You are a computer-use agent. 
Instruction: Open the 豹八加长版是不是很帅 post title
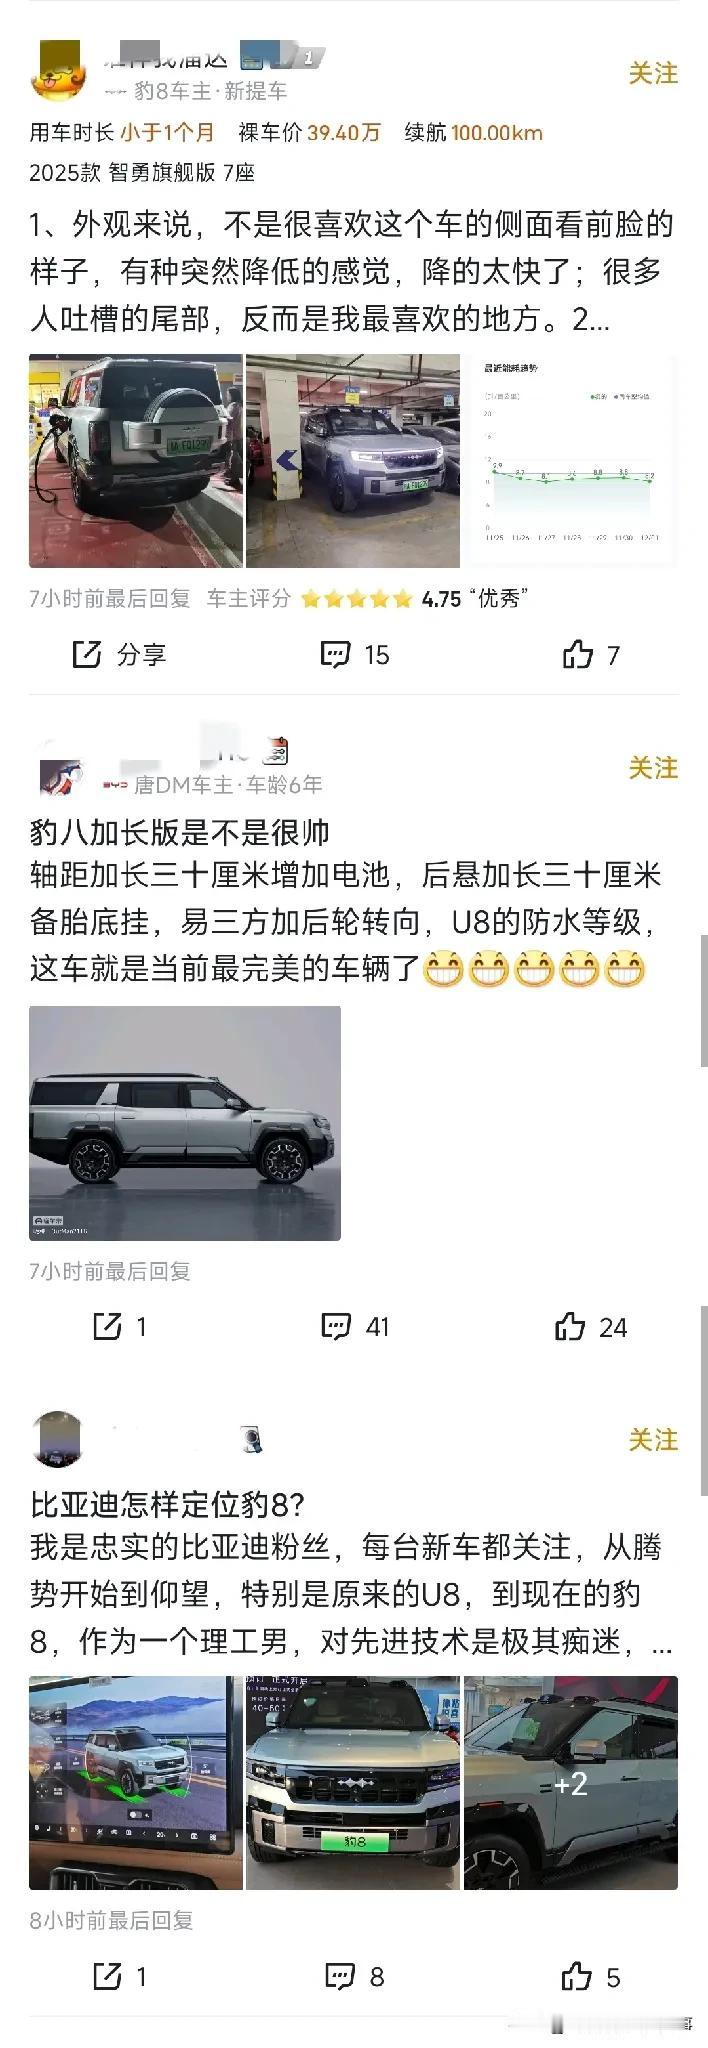180,832
